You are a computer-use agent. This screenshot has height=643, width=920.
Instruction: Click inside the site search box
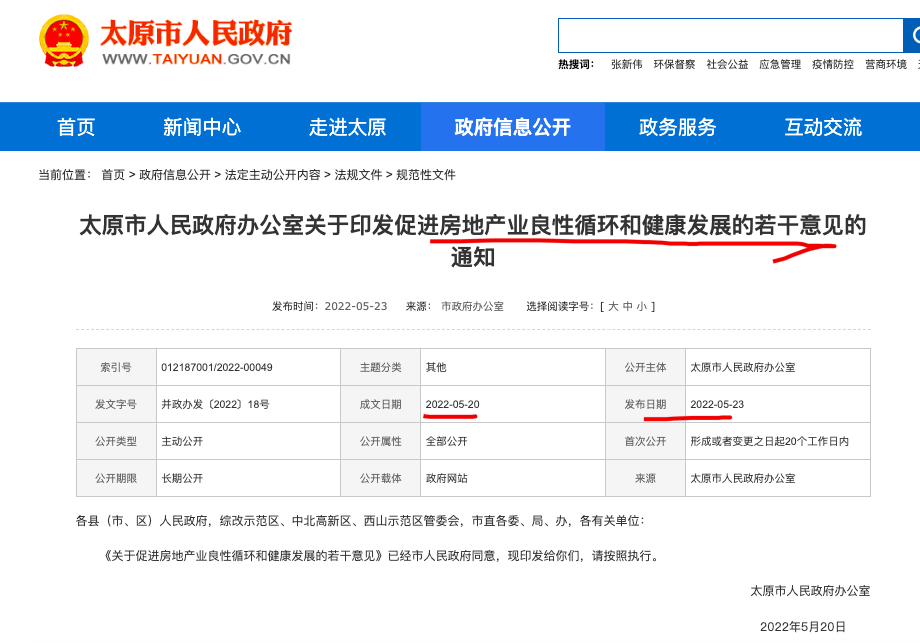click(730, 36)
